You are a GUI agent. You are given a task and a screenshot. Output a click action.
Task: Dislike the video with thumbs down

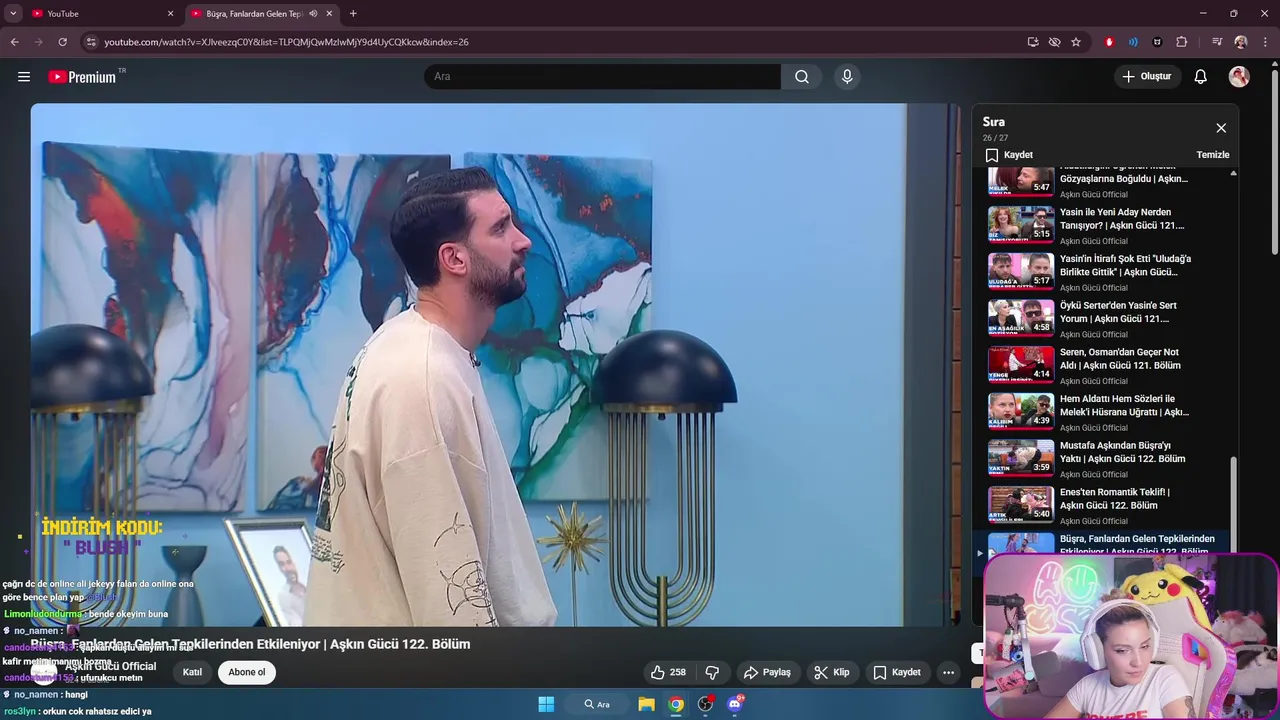coord(713,672)
